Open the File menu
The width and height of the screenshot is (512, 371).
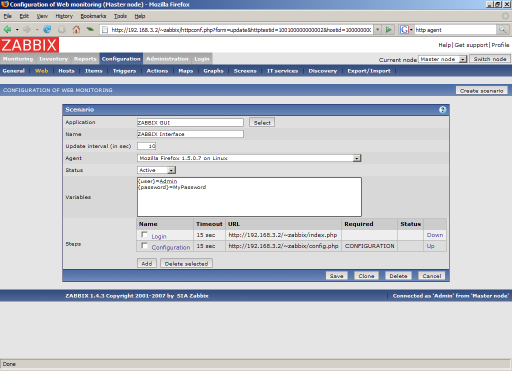(x=8, y=16)
